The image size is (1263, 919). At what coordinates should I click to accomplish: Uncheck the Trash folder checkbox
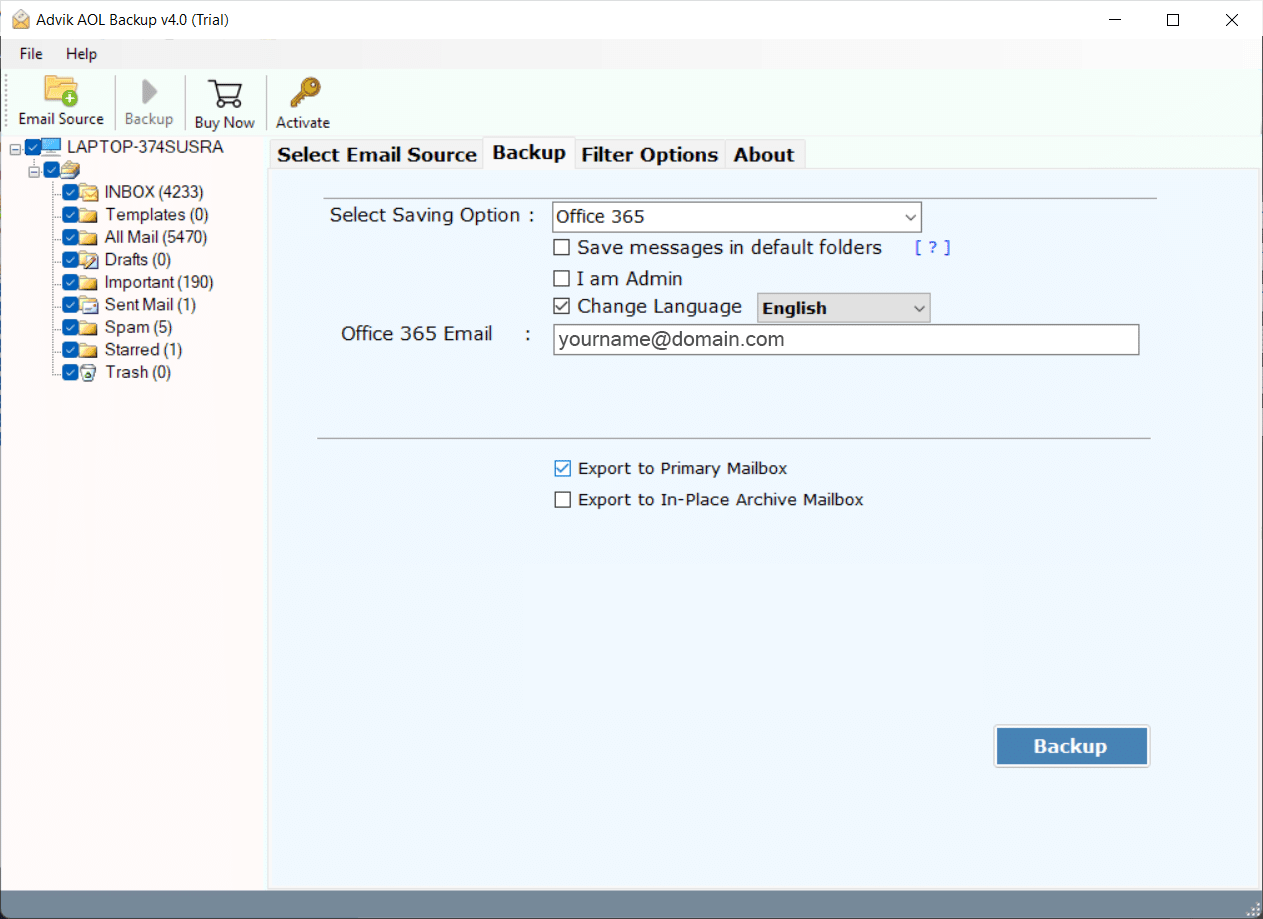70,372
